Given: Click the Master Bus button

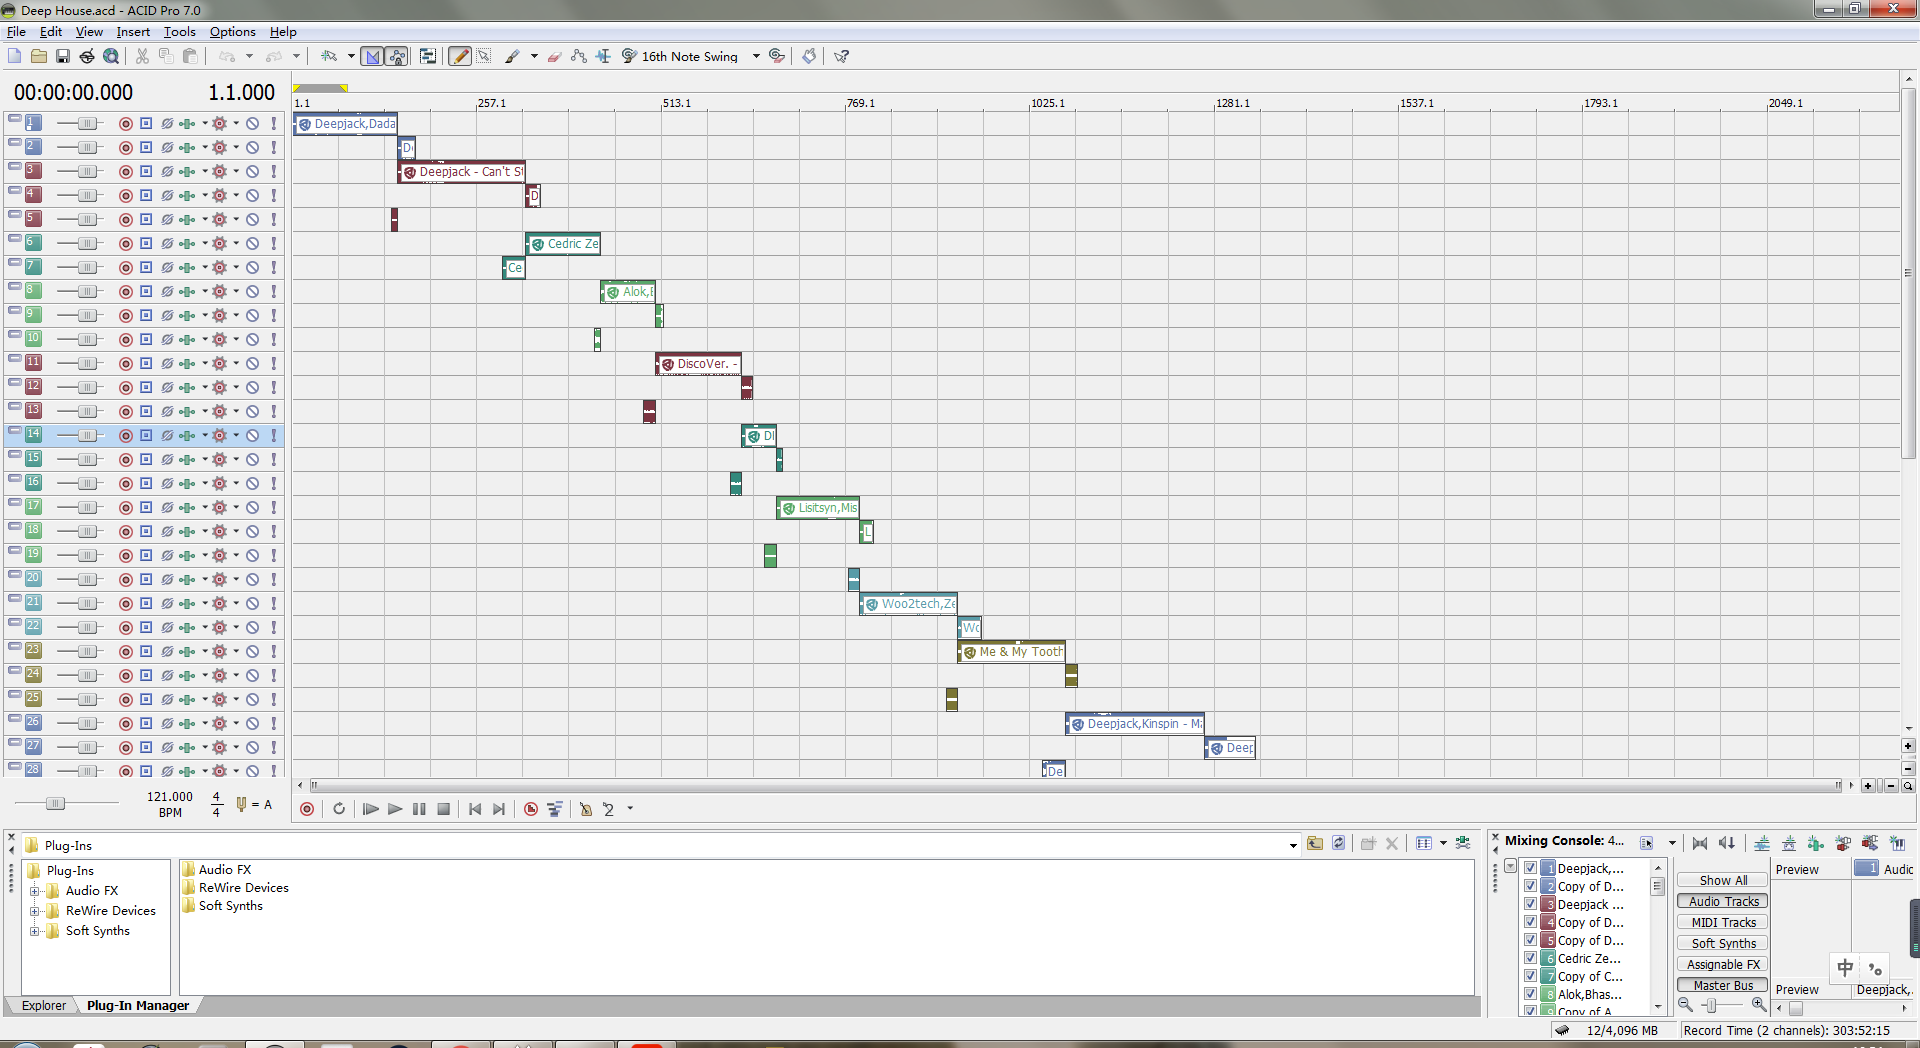Looking at the screenshot, I should tap(1723, 986).
